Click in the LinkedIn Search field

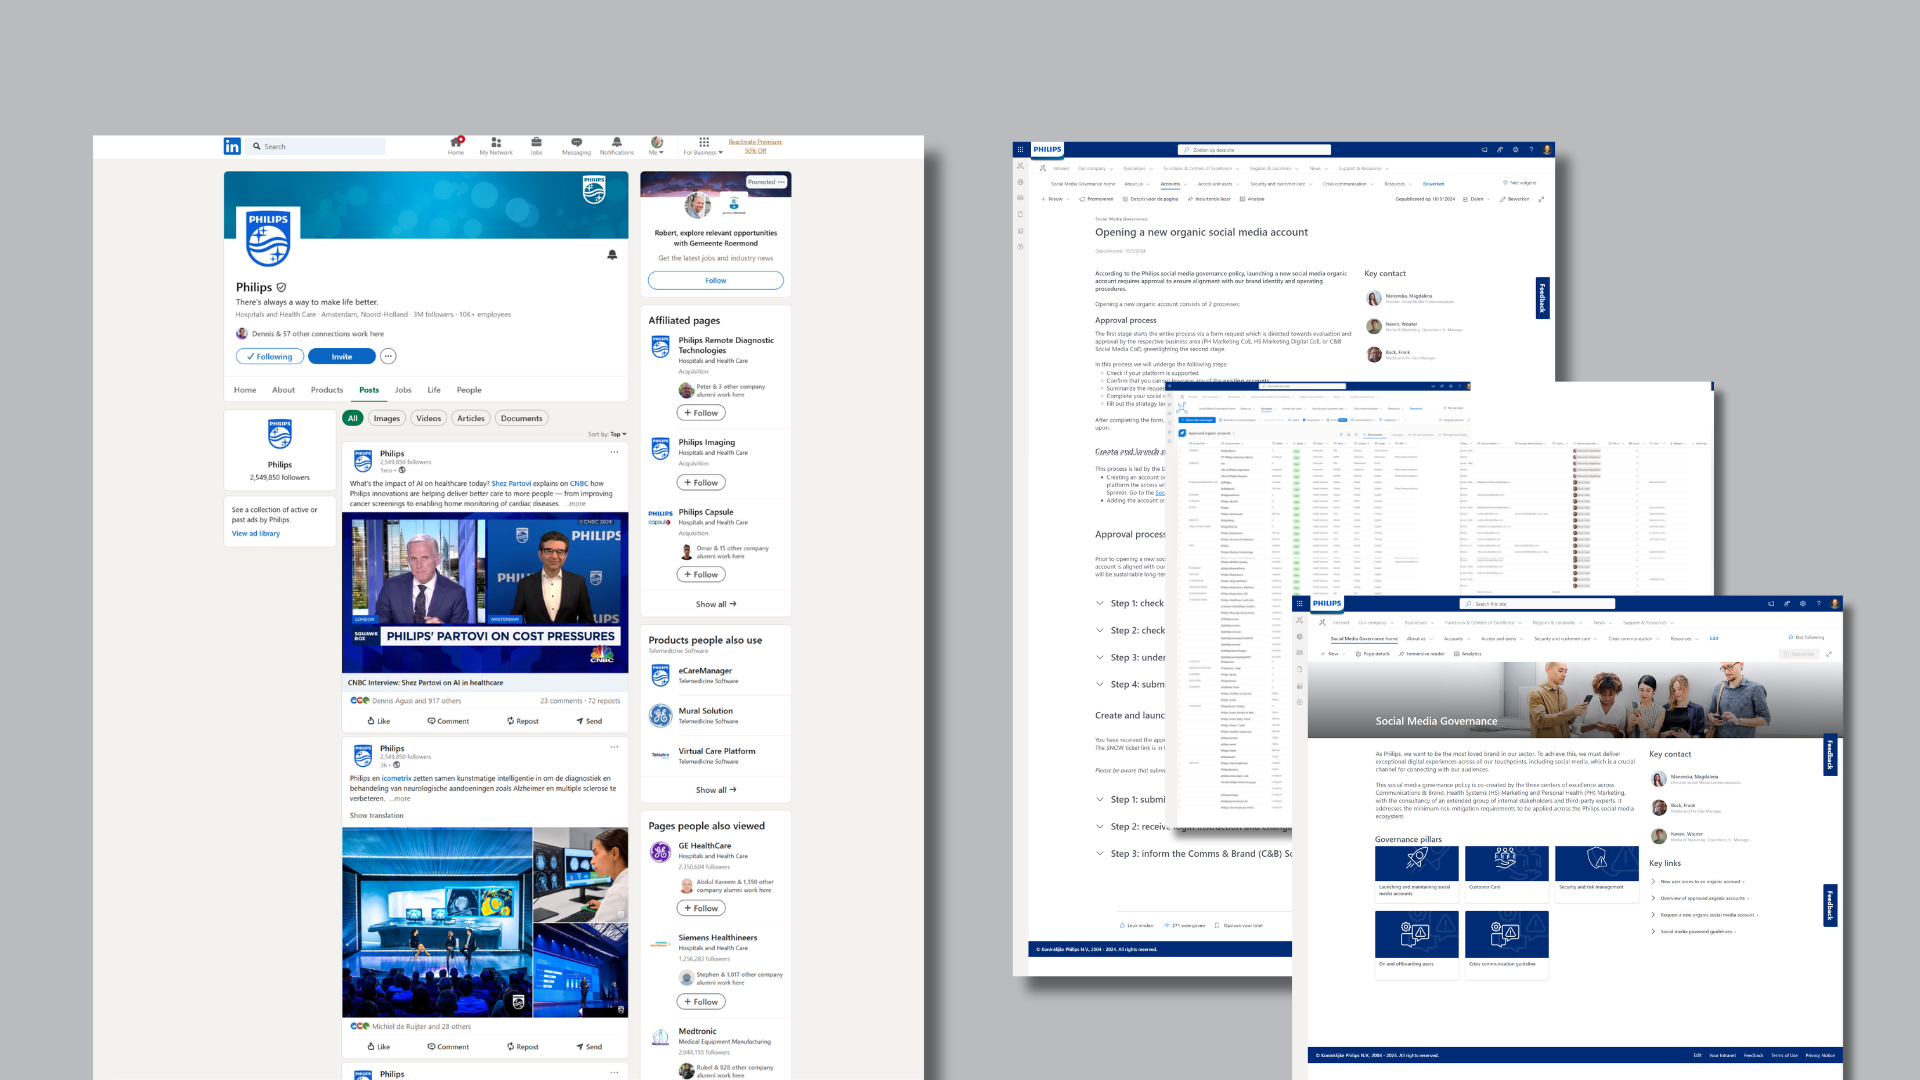pyautogui.click(x=317, y=147)
